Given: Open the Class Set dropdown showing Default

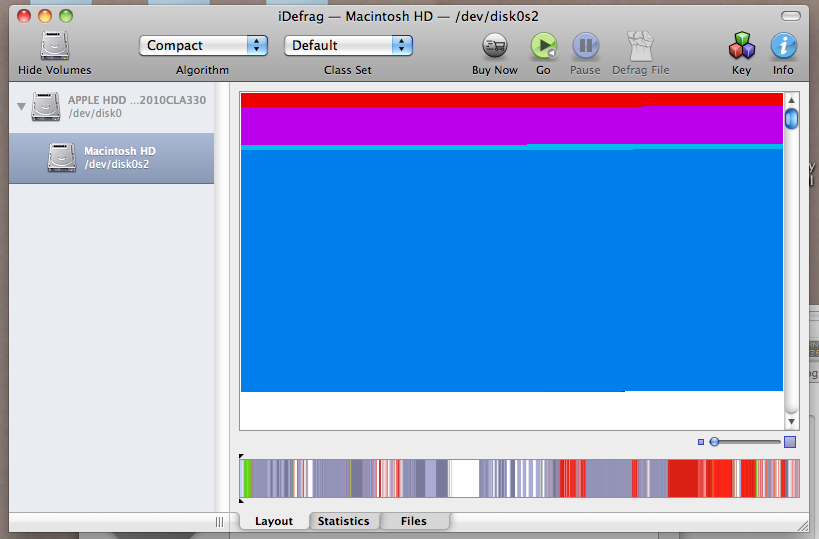Looking at the screenshot, I should pyautogui.click(x=348, y=45).
